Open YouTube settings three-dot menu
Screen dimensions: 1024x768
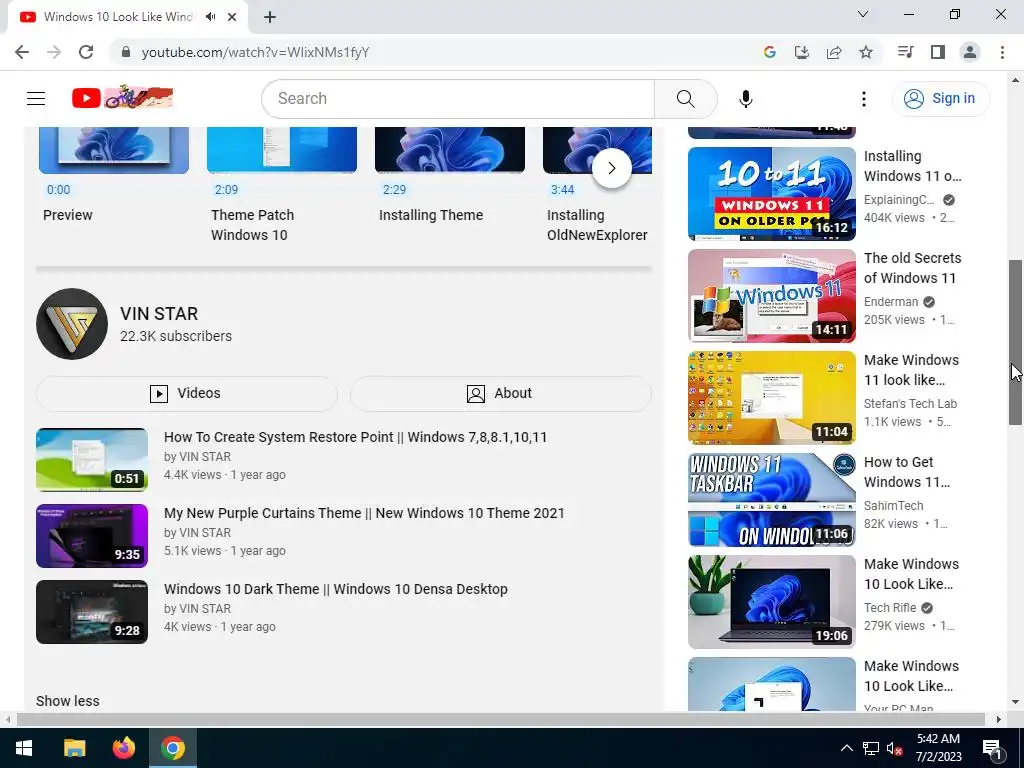863,99
